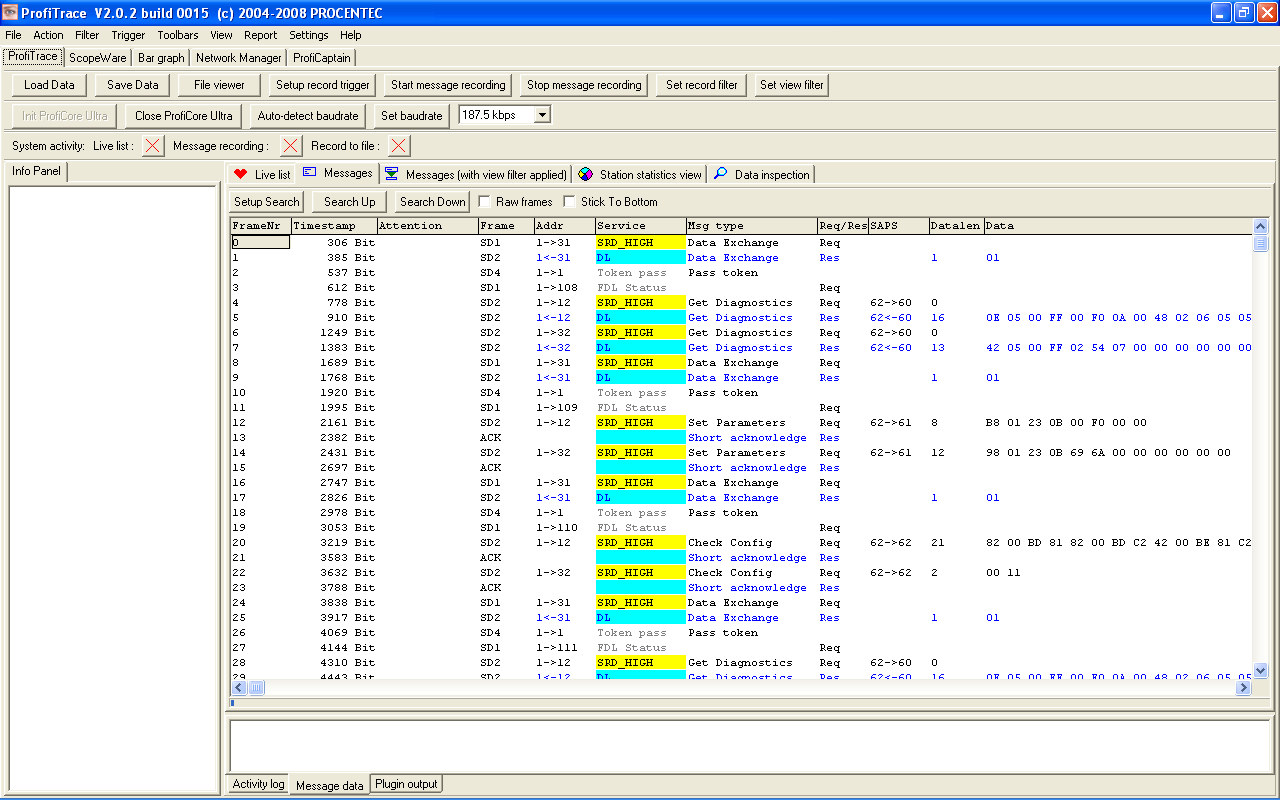The image size is (1280, 800).
Task: Enable the Raw frames checkbox
Action: point(485,202)
